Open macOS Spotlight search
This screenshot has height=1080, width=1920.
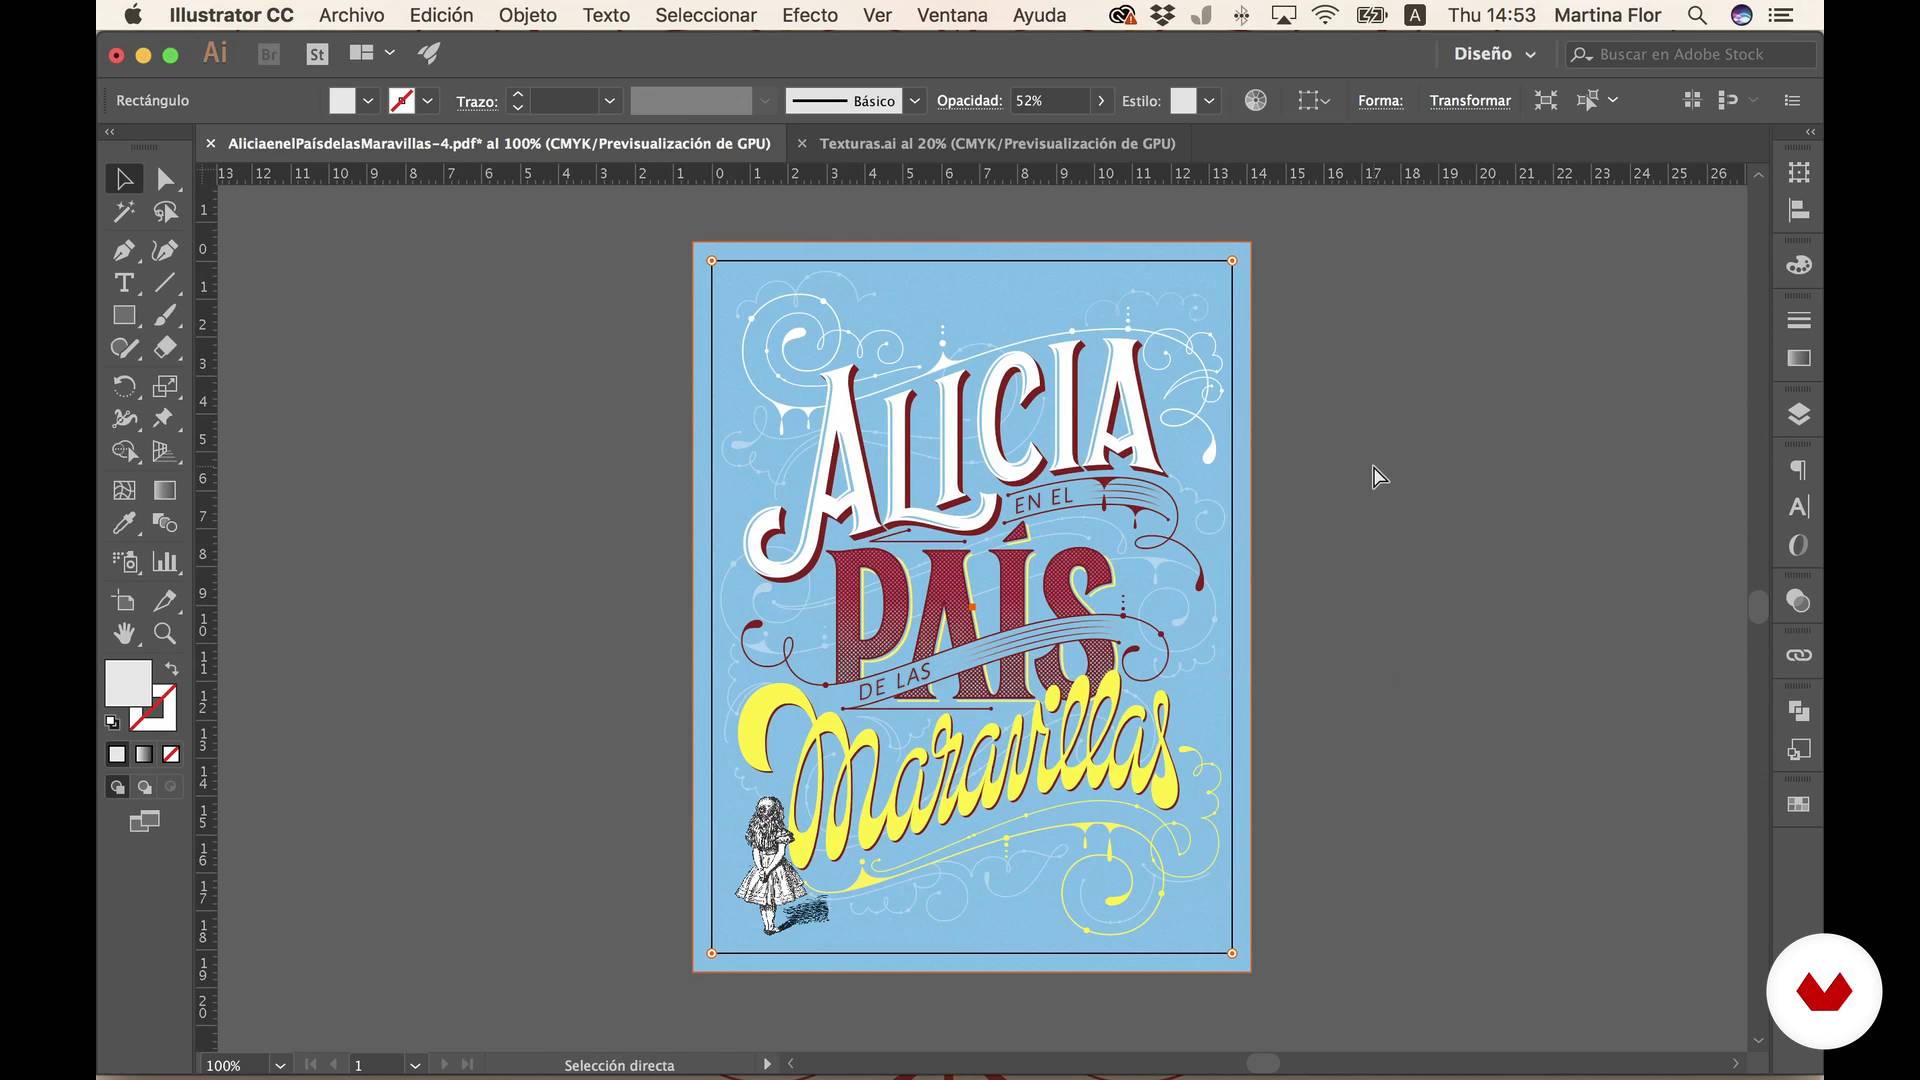point(1697,15)
